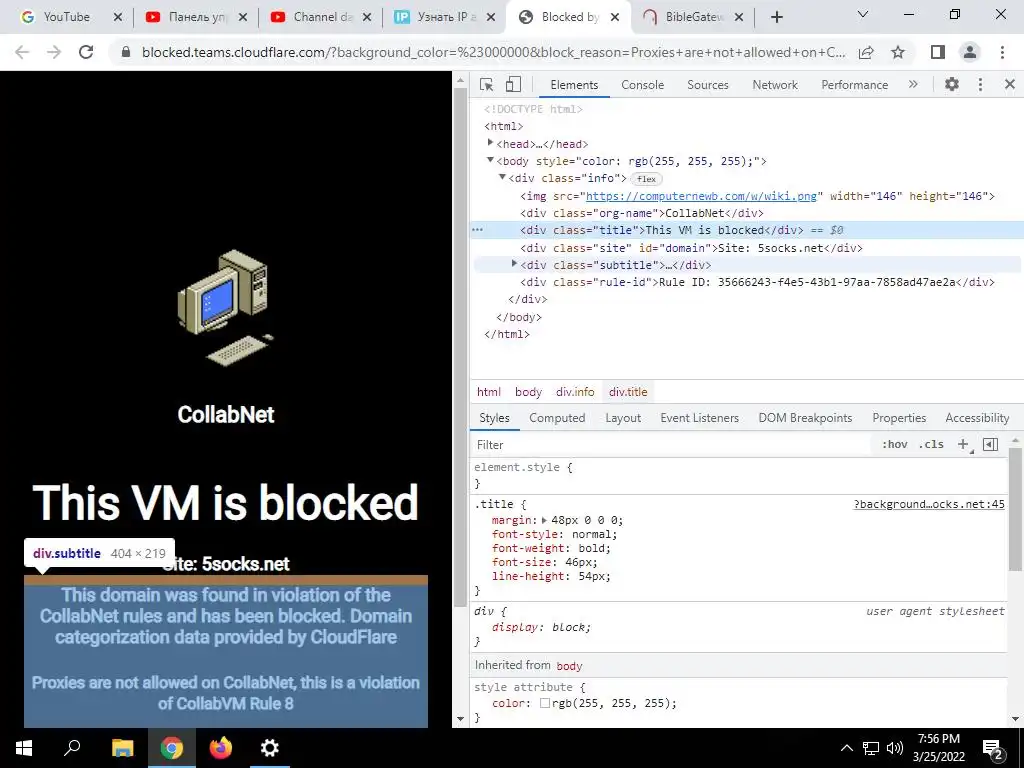Screen dimensions: 1024x768
Task: Go back to the previous page
Action: click(x=22, y=52)
